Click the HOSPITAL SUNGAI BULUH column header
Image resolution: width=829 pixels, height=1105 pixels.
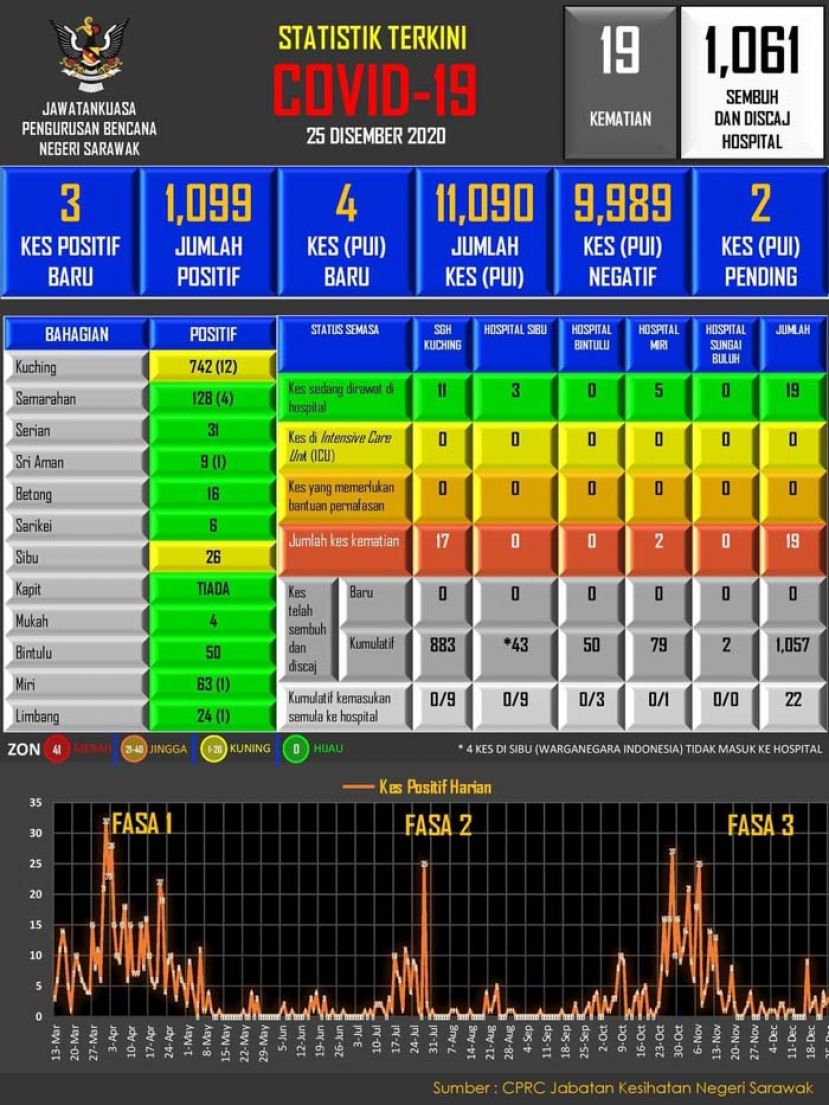pos(725,345)
